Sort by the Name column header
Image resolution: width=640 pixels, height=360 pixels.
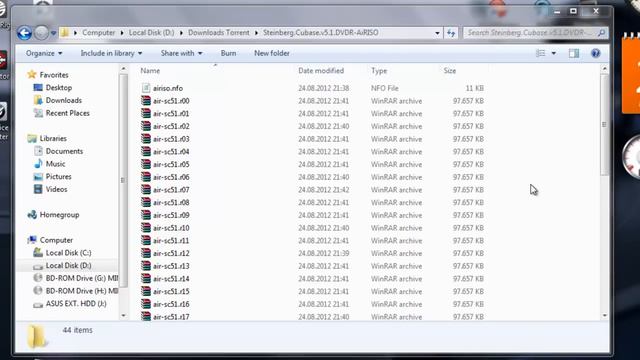(x=150, y=71)
